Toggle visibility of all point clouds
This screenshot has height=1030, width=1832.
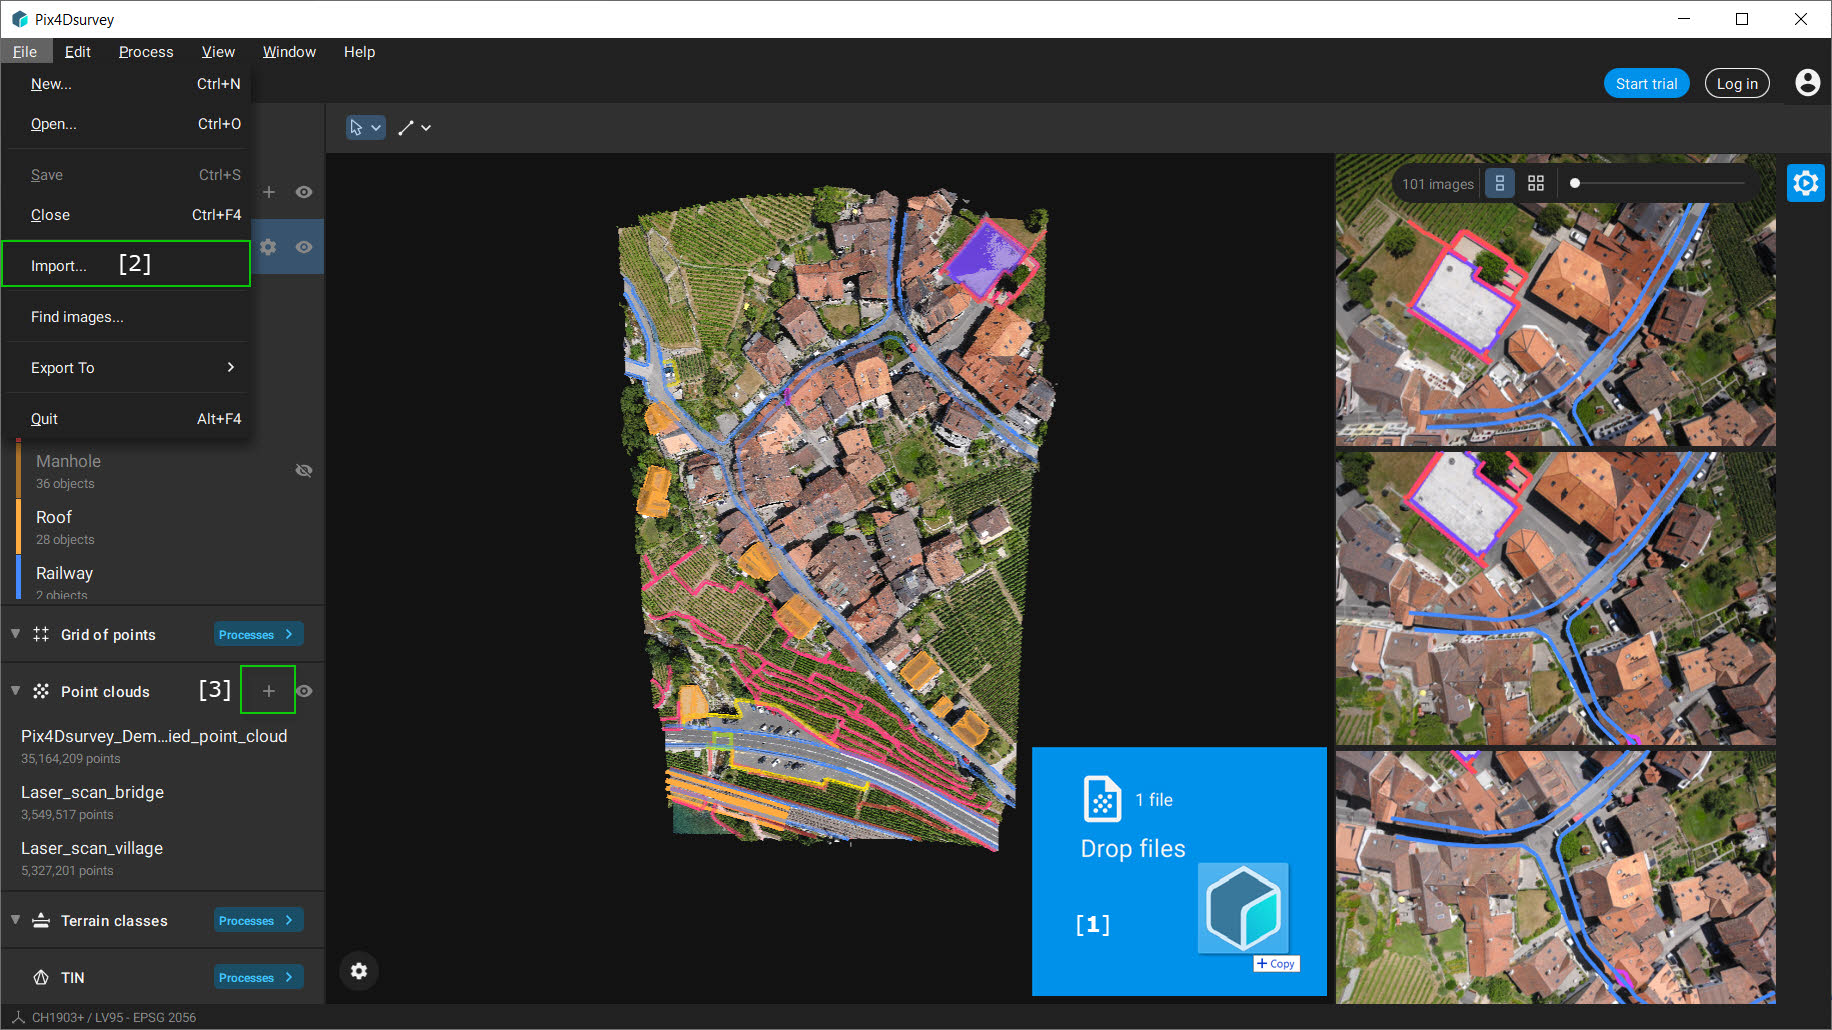(x=304, y=690)
